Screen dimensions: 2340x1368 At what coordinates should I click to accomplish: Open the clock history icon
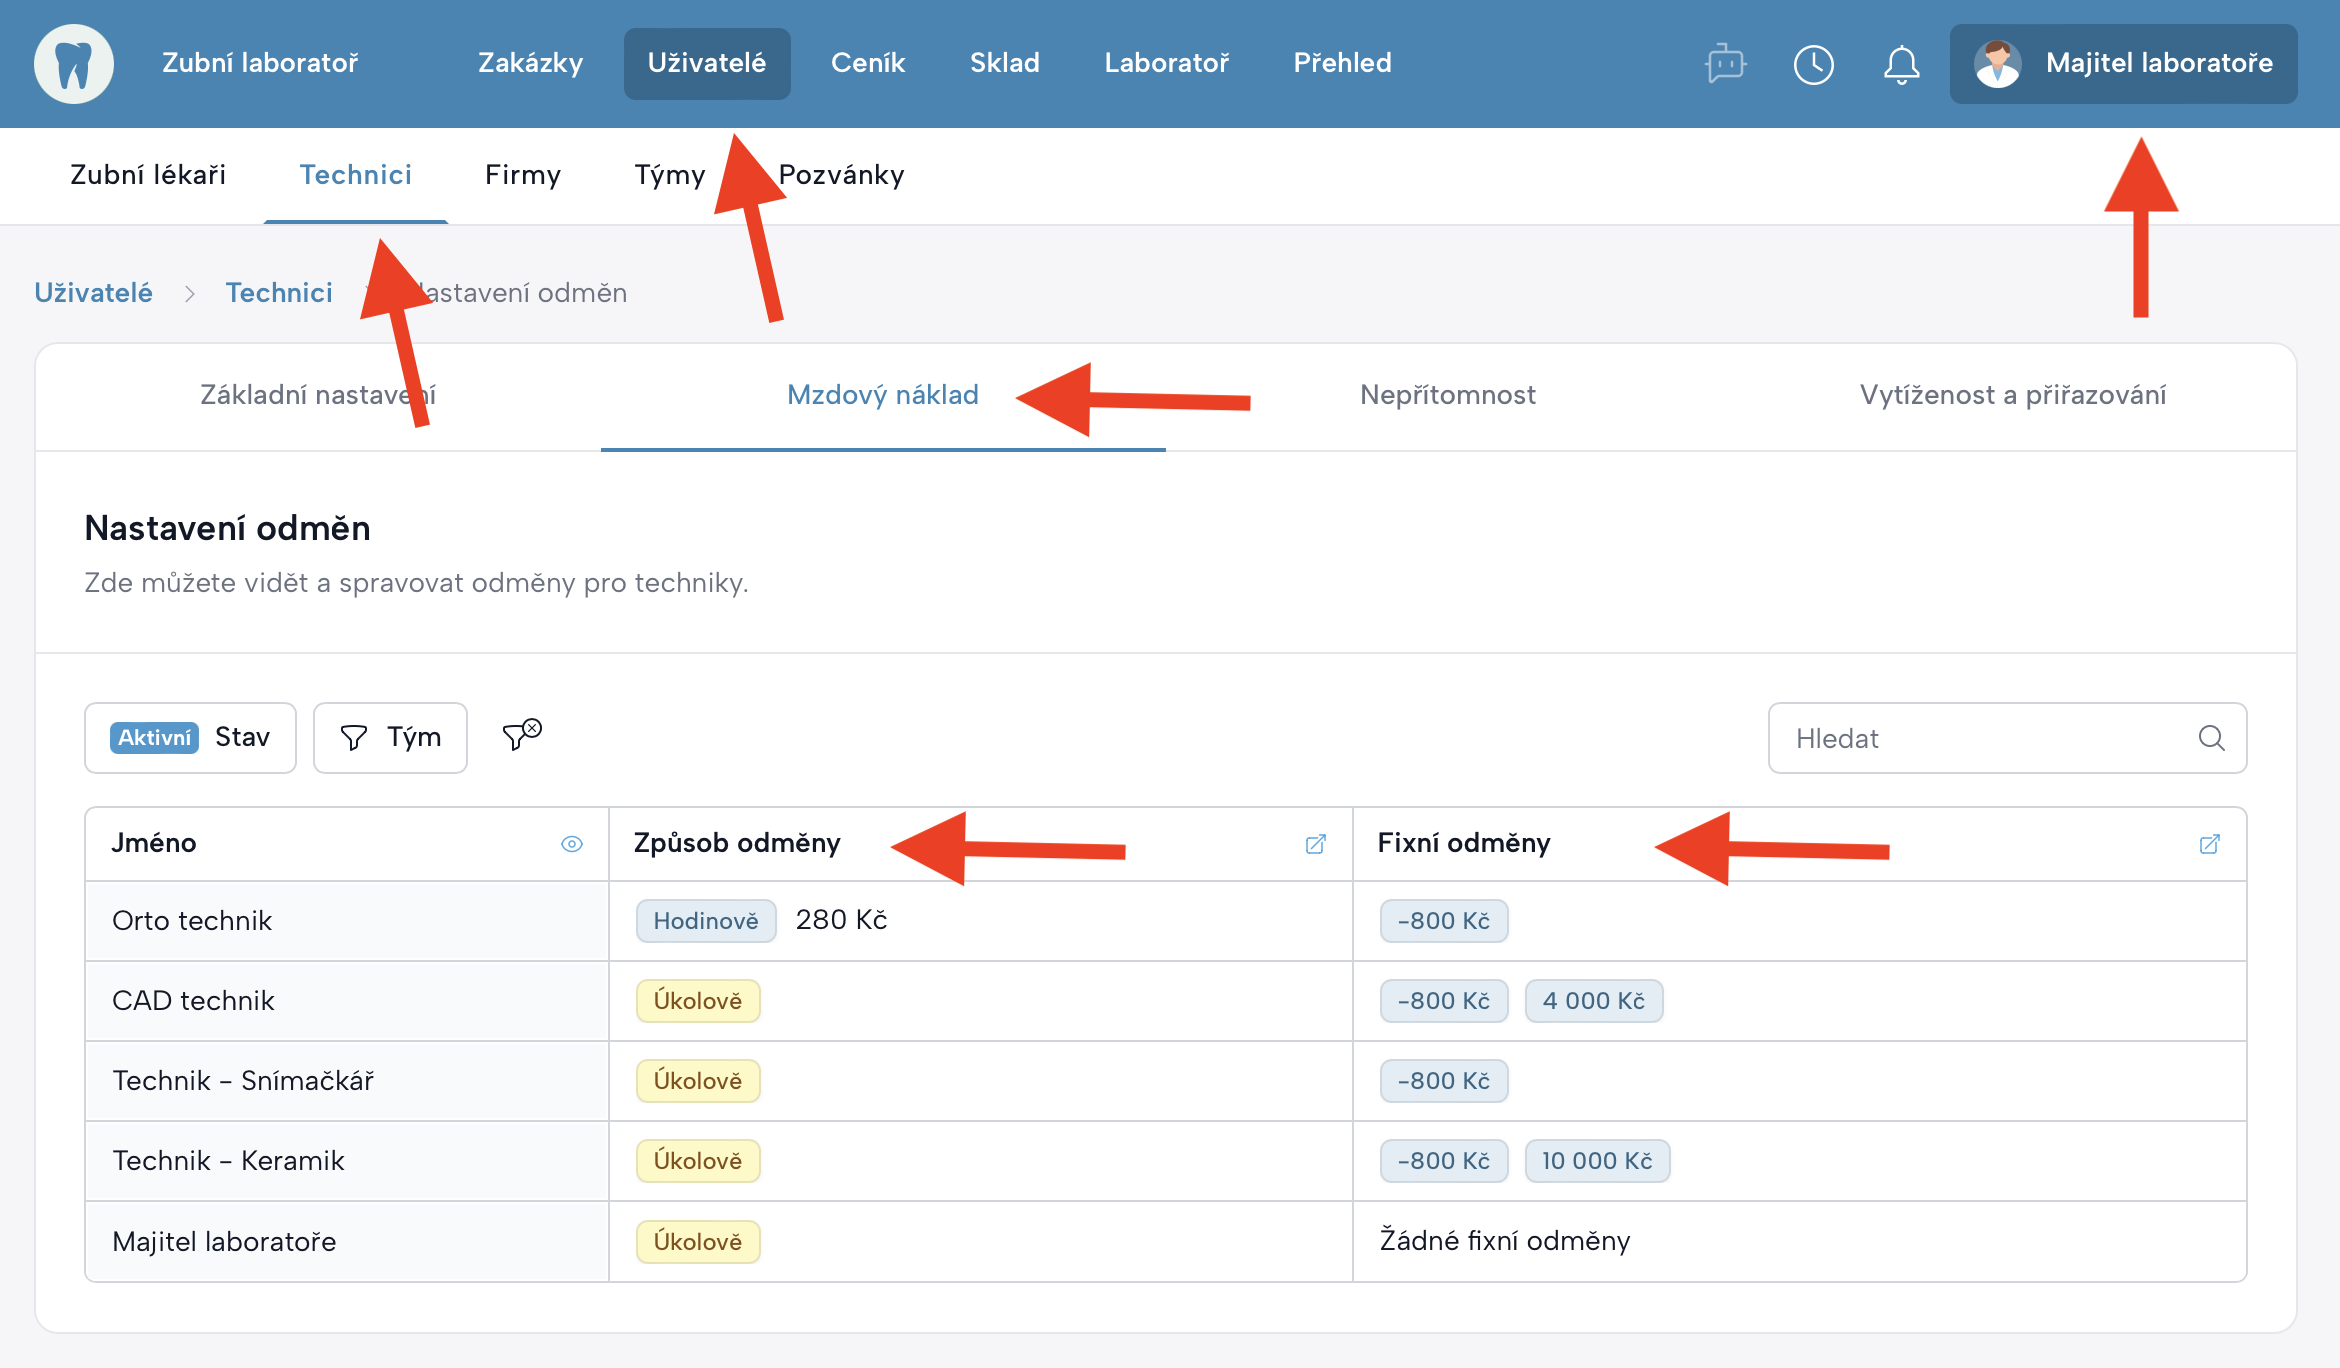tap(1813, 64)
